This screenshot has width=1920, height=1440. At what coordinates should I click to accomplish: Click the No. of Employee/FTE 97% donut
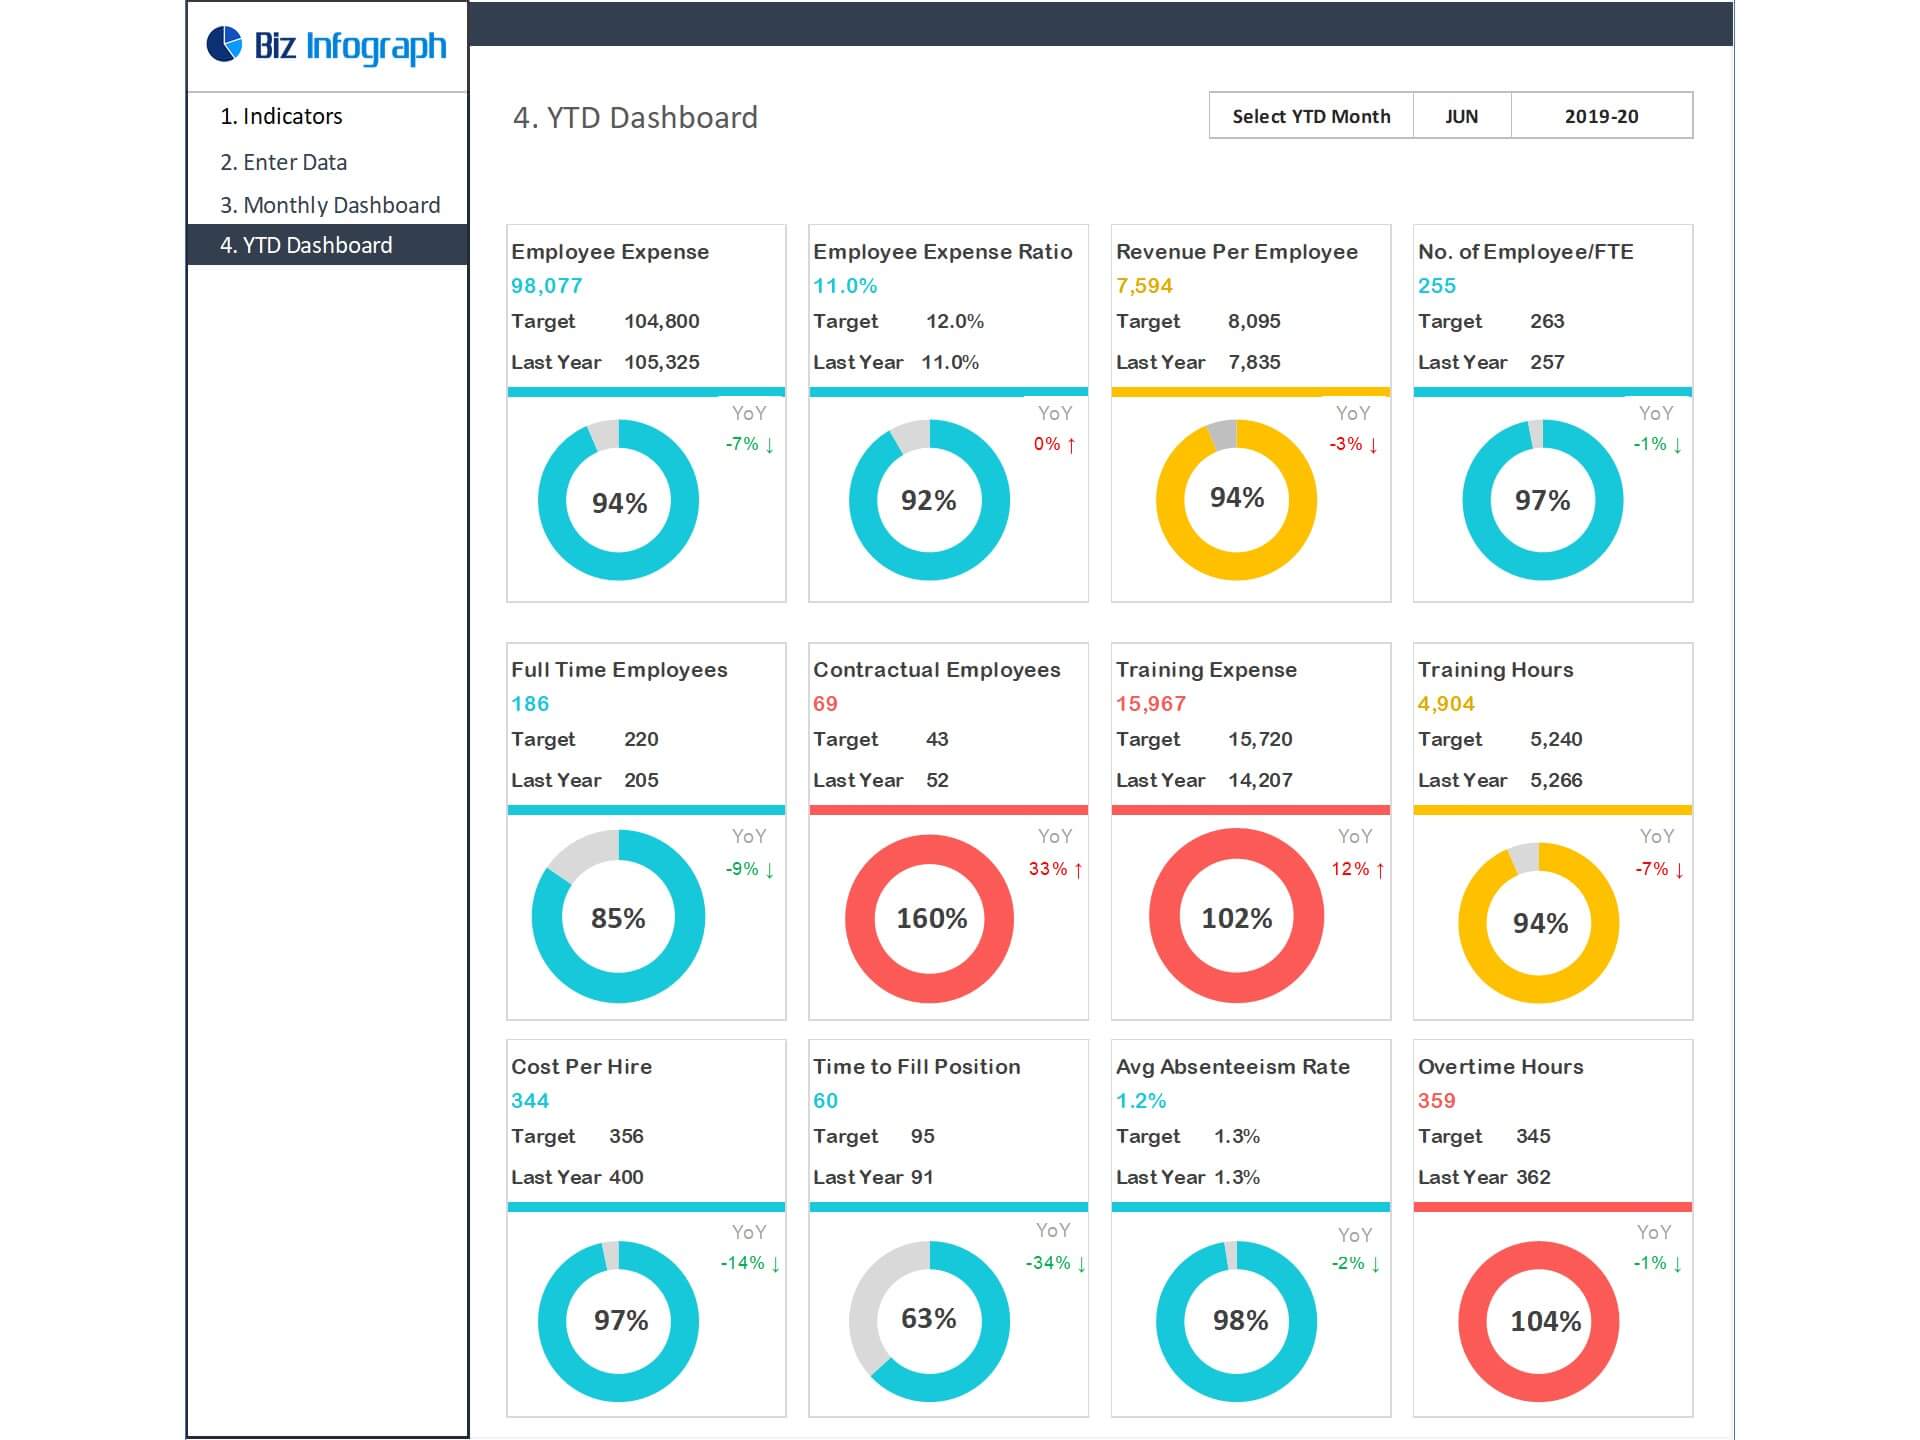pos(1542,500)
